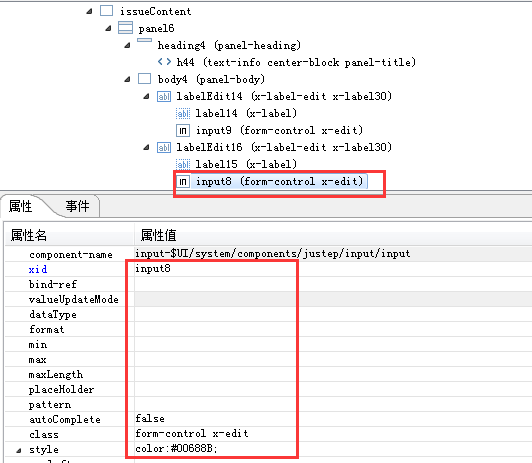This screenshot has height=463, width=532.
Task: Click the max value field
Action: pyautogui.click(x=333, y=359)
